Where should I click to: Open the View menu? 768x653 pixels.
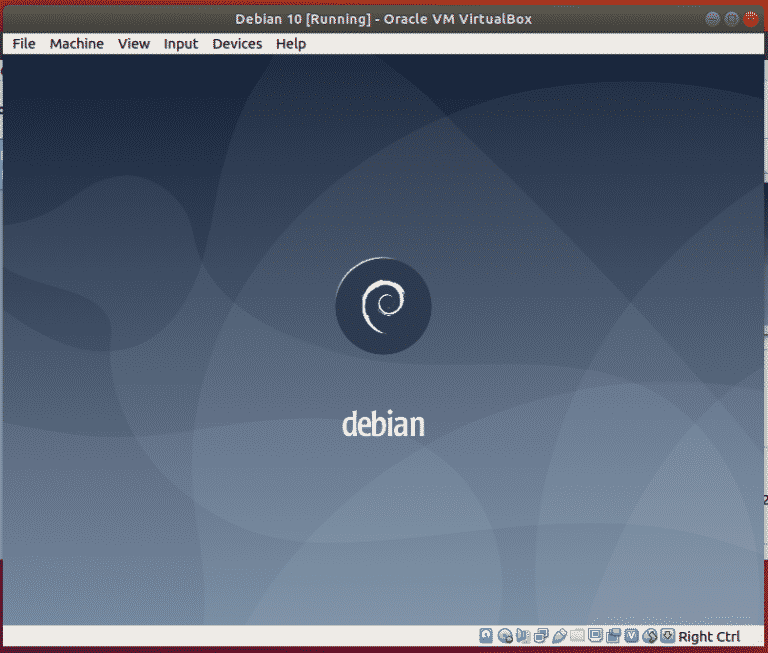133,44
